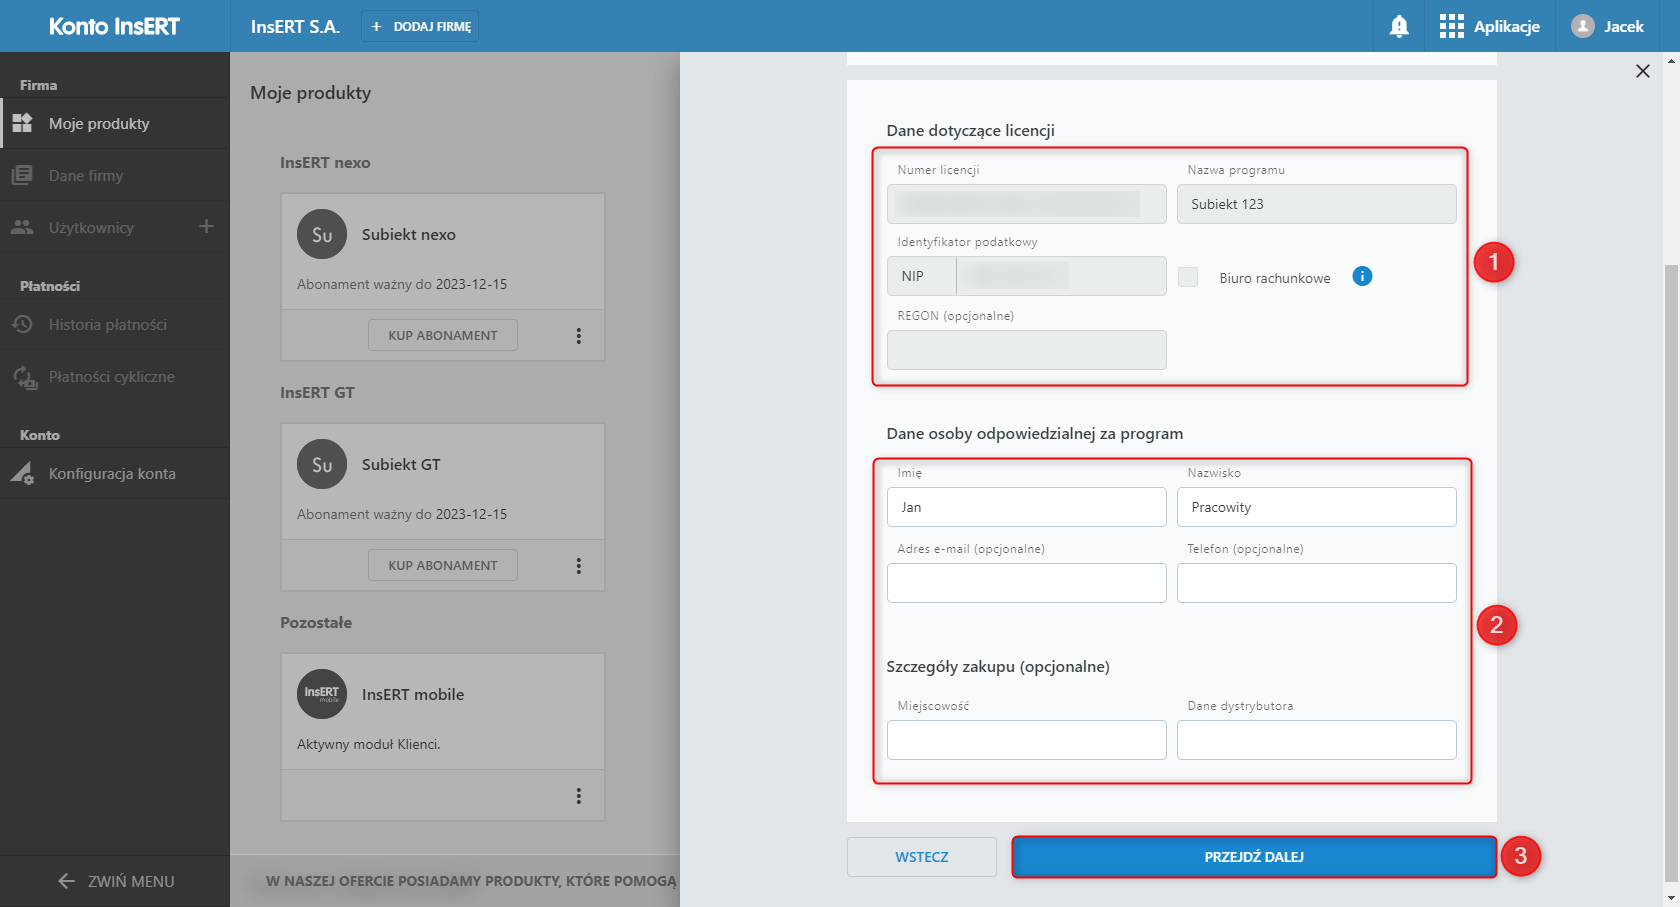Image resolution: width=1680 pixels, height=907 pixels.
Task: Click the page vertical scrollbar
Action: (1671, 573)
